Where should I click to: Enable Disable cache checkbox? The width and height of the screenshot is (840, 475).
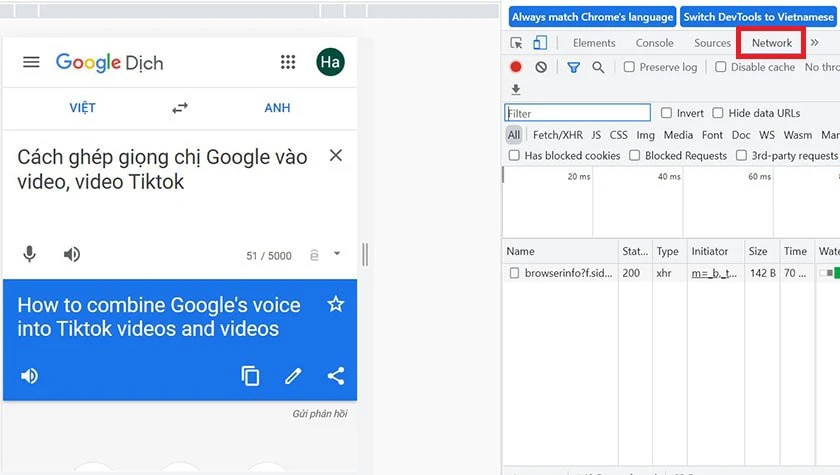click(721, 67)
